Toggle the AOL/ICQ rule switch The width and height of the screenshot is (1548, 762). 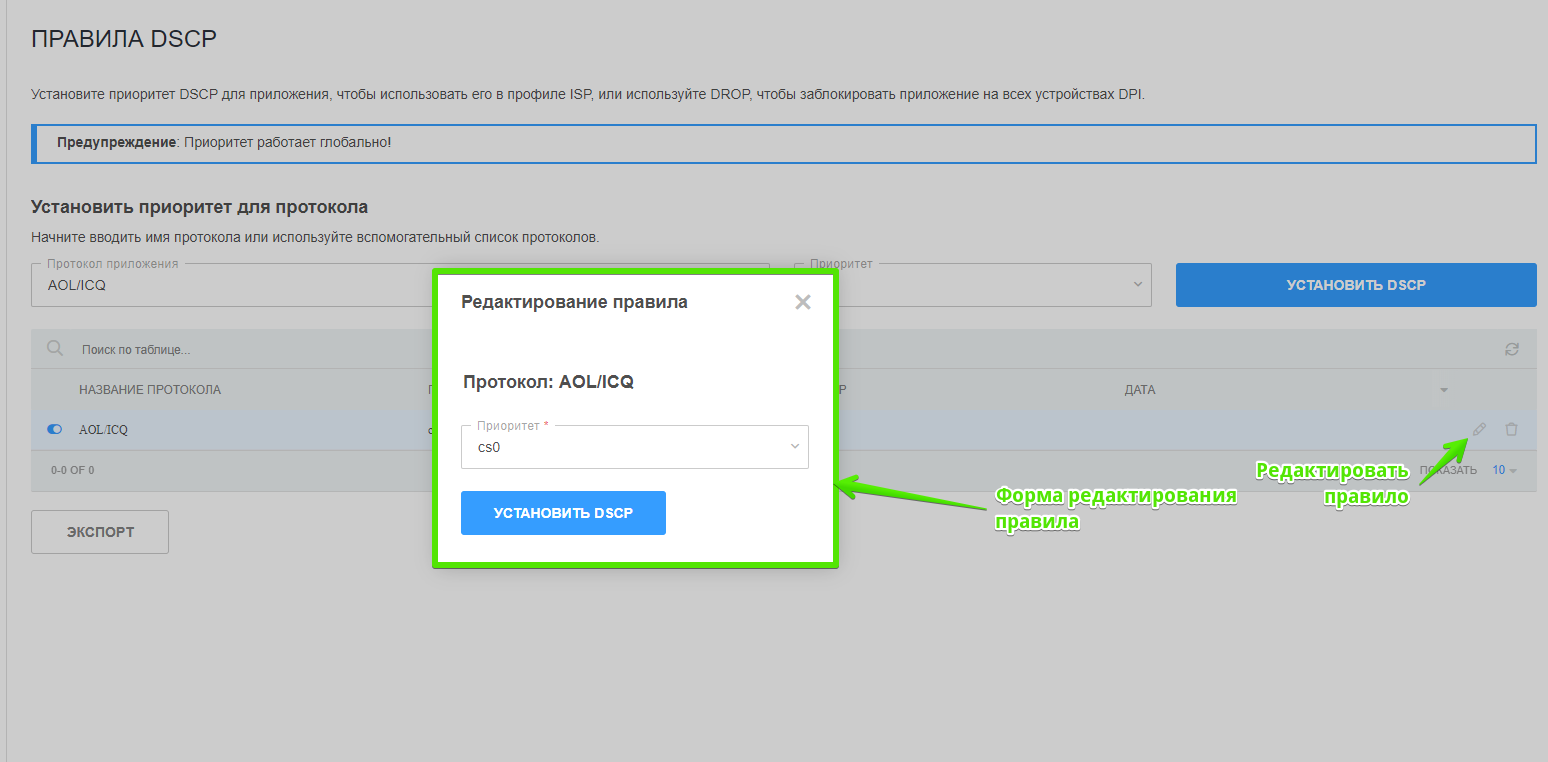coord(55,429)
